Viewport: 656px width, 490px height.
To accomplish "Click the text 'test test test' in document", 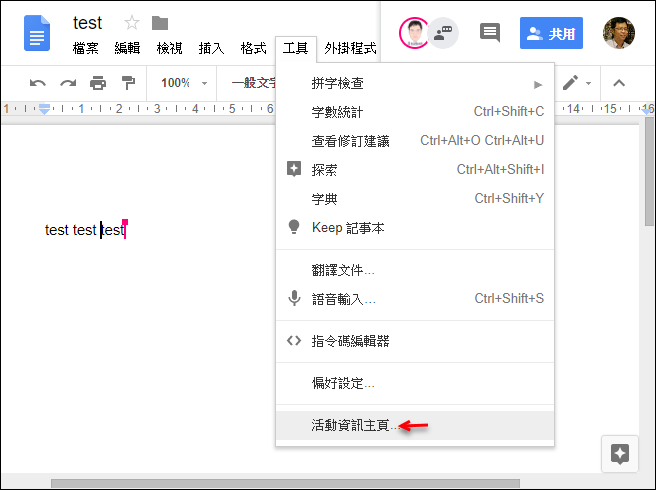I will [85, 230].
